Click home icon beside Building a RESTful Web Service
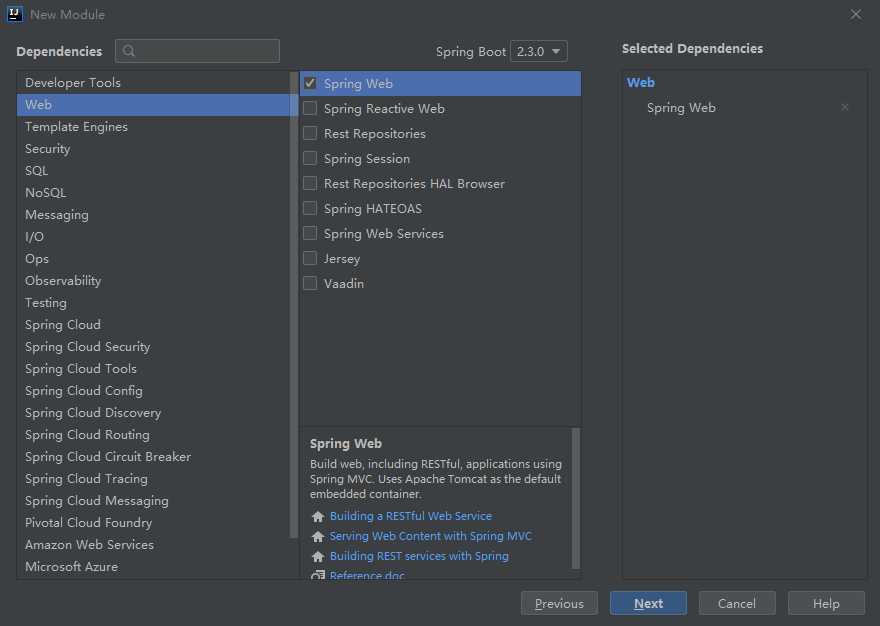Screen dimensions: 880x626 [x=318, y=516]
